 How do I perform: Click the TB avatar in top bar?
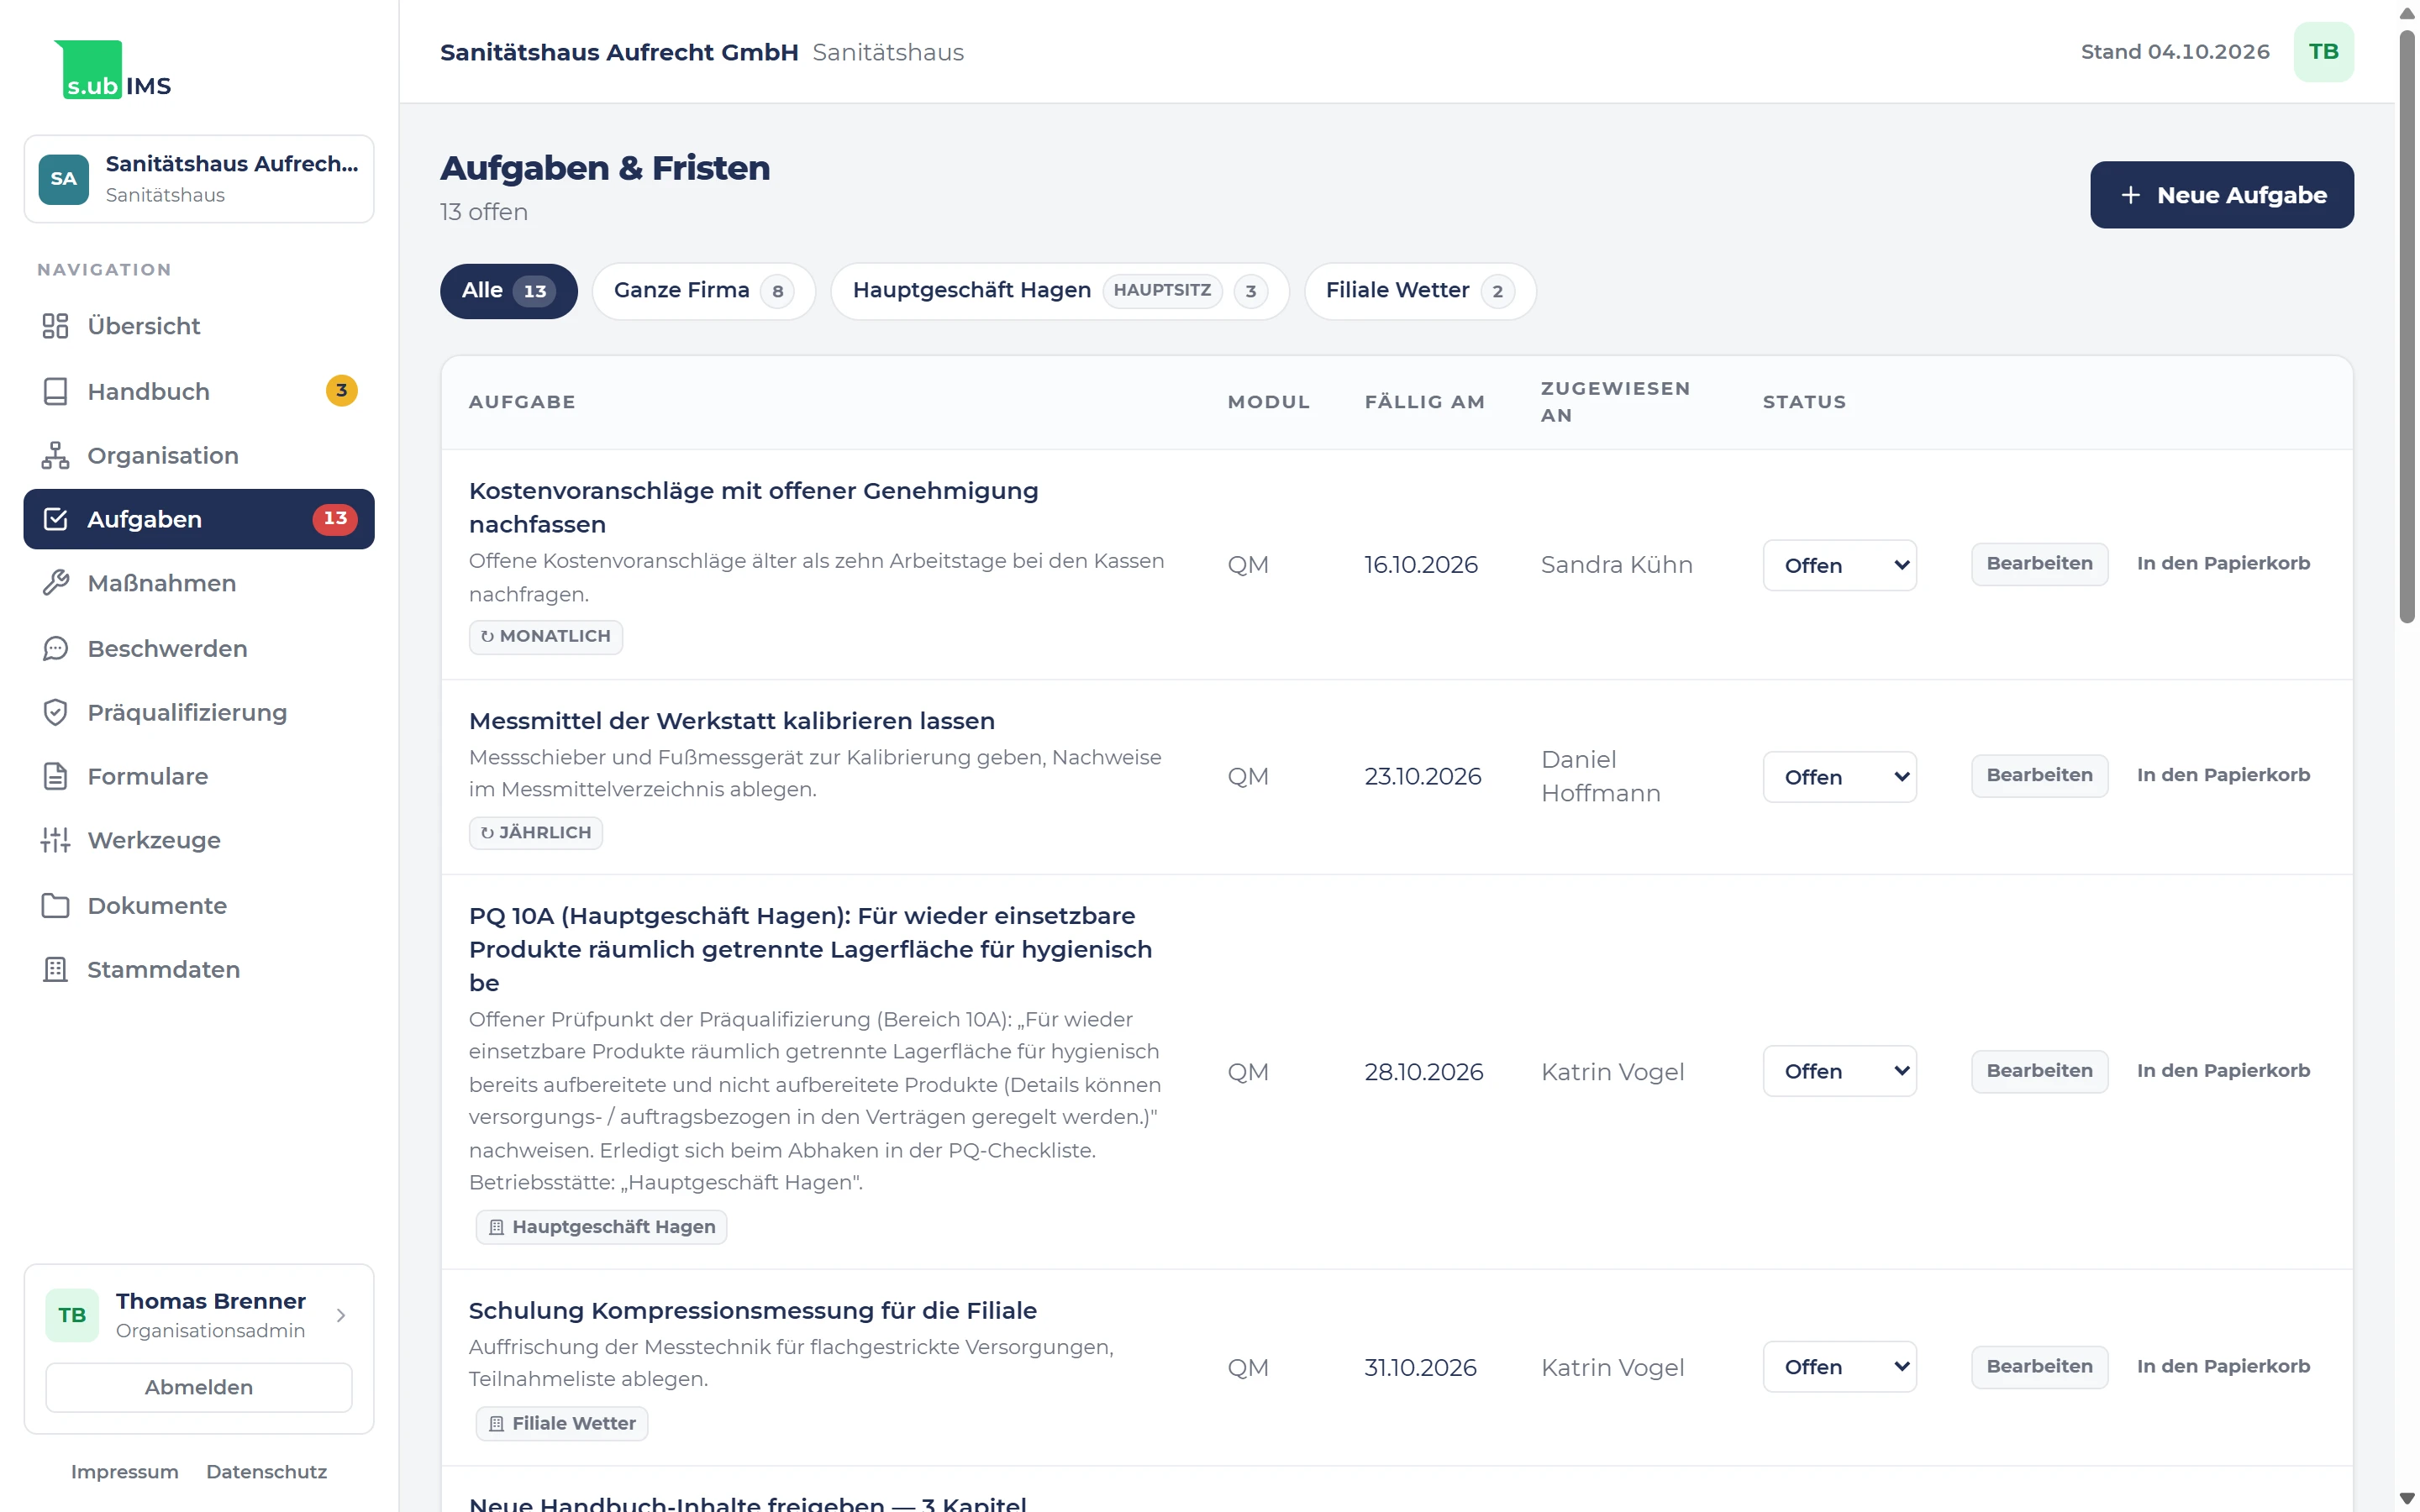point(2323,52)
